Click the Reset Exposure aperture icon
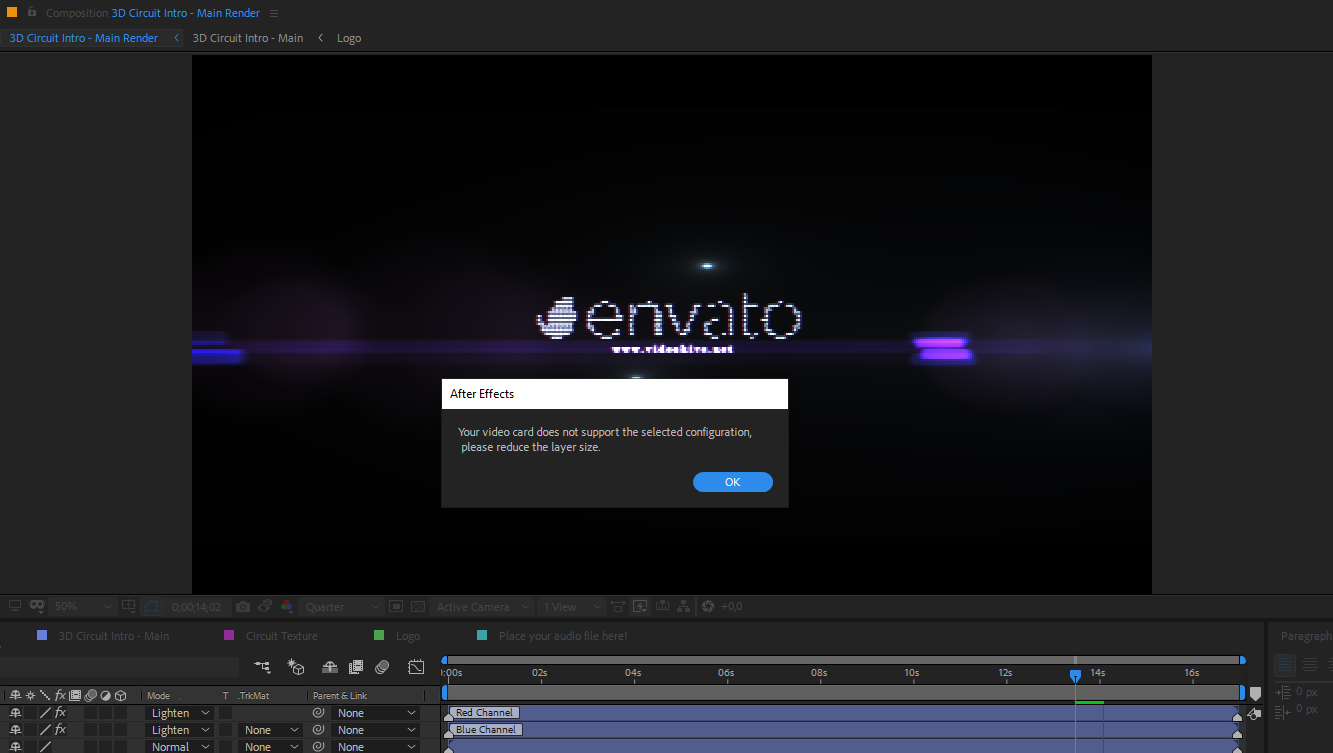This screenshot has width=1333, height=753. pyautogui.click(x=708, y=606)
